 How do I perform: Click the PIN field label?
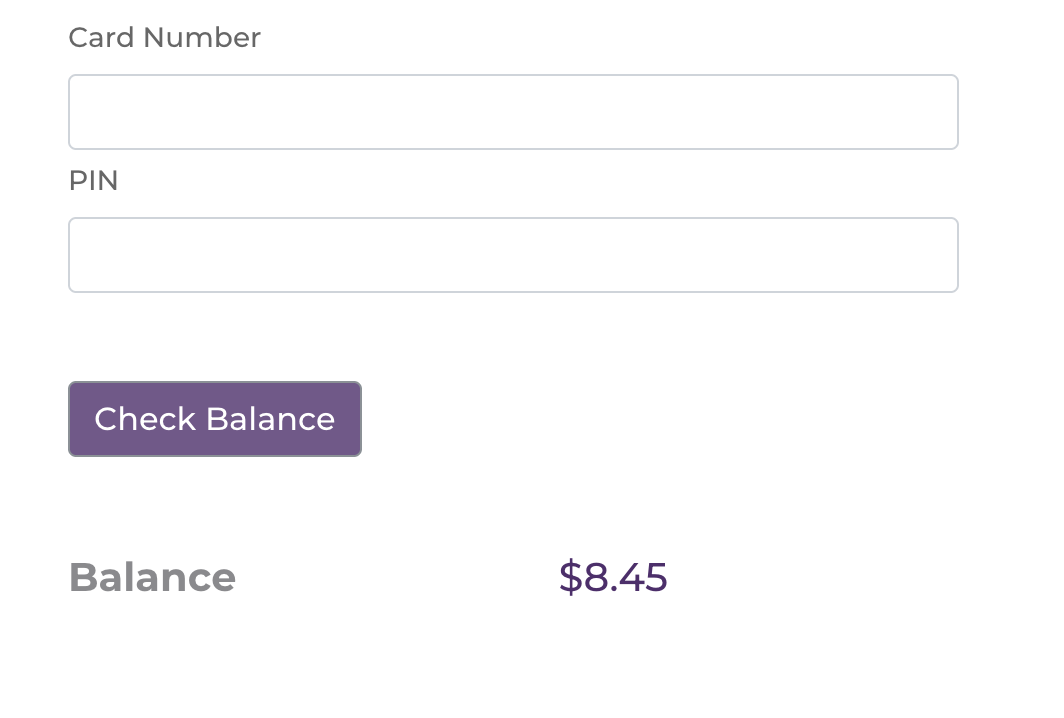[x=93, y=181]
